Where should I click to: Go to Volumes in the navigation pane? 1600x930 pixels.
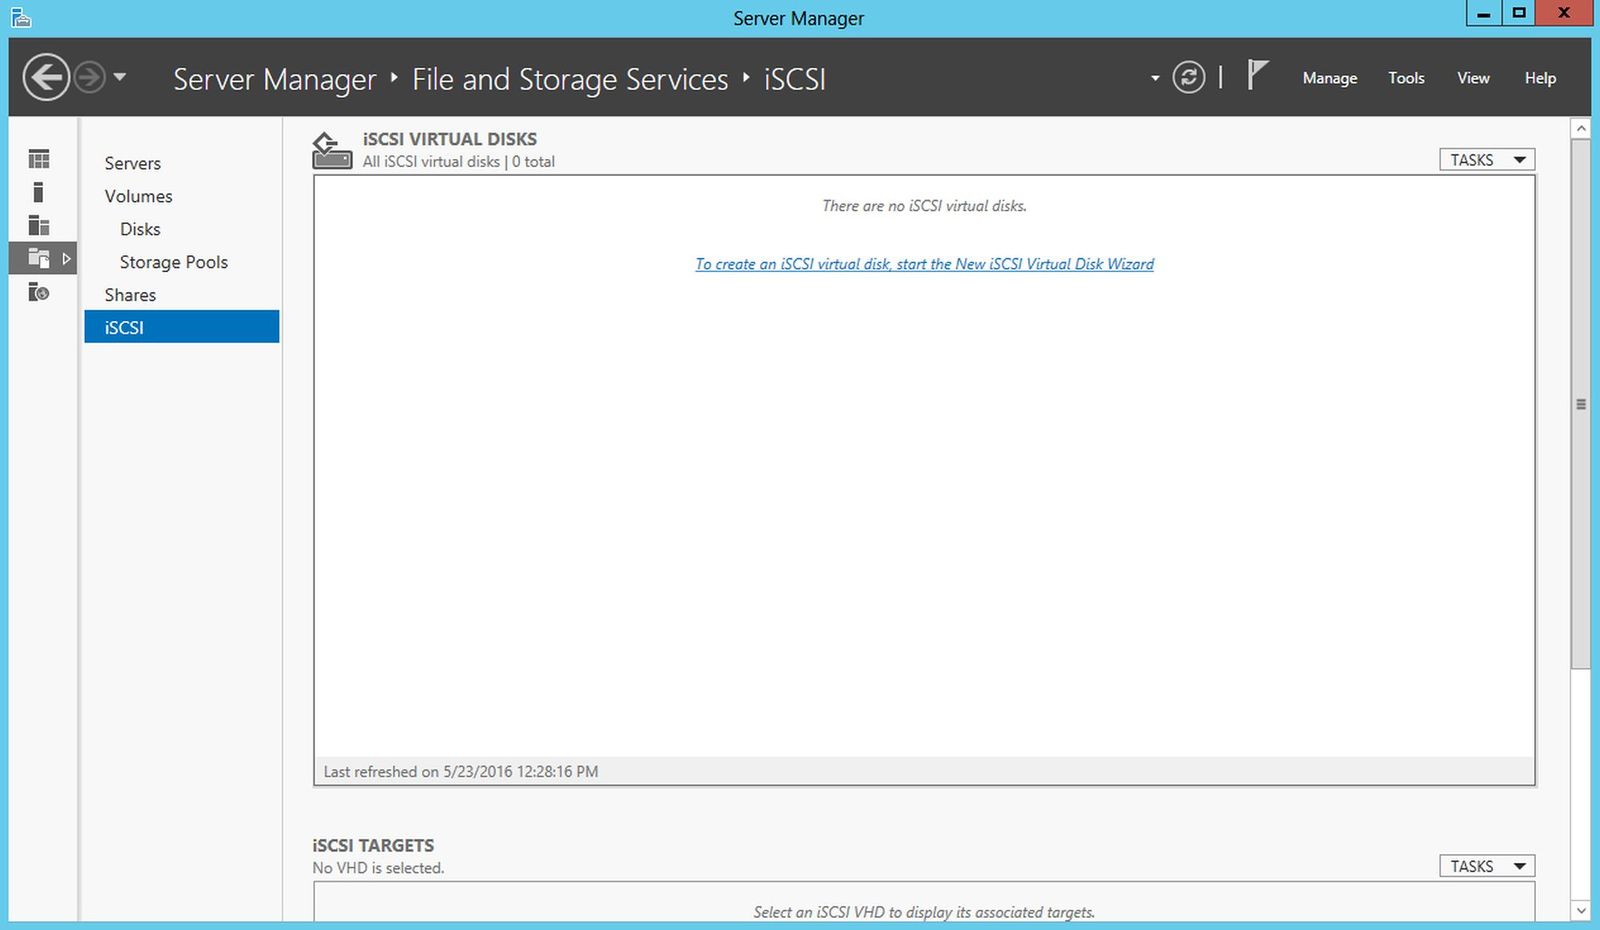[139, 196]
